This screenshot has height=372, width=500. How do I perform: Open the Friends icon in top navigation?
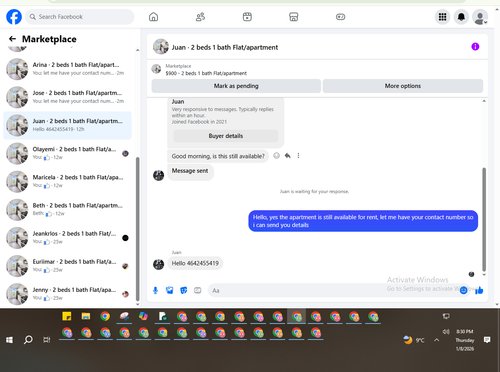coord(200,17)
